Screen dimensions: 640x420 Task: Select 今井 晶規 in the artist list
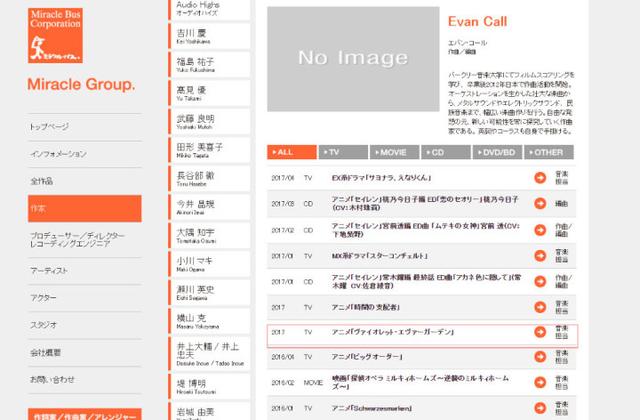click(x=209, y=207)
